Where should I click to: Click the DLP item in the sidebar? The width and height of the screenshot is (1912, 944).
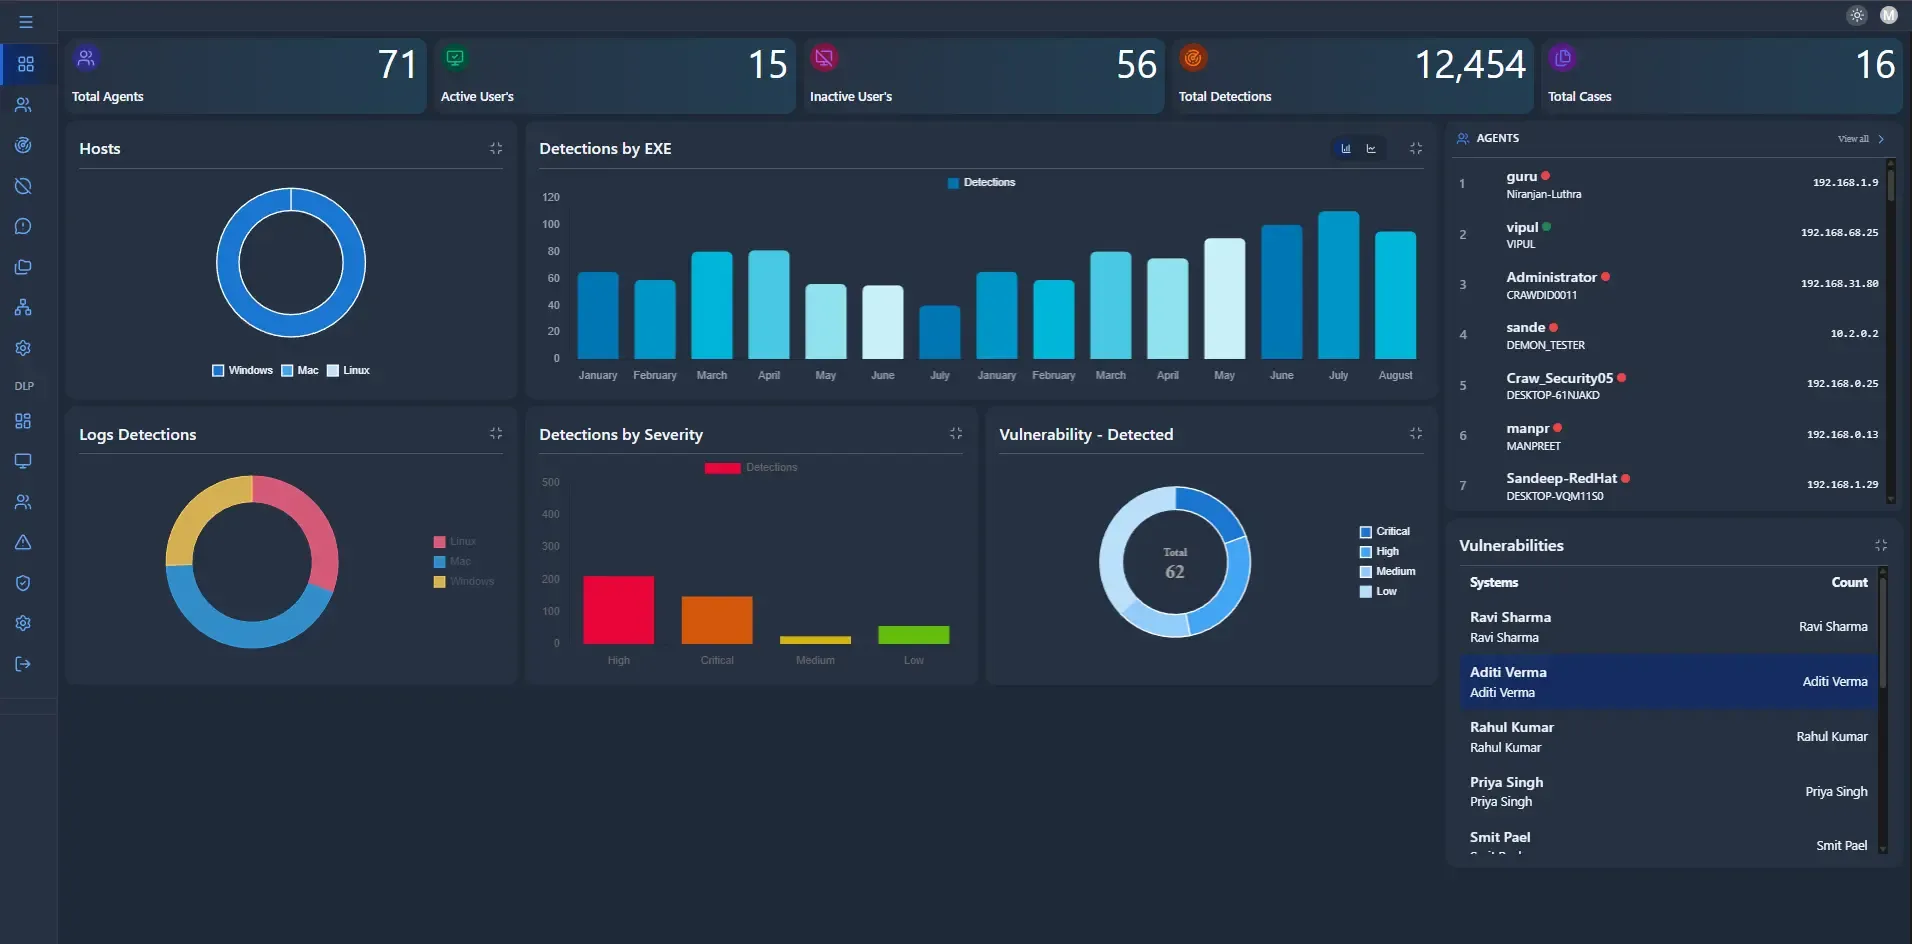(24, 385)
